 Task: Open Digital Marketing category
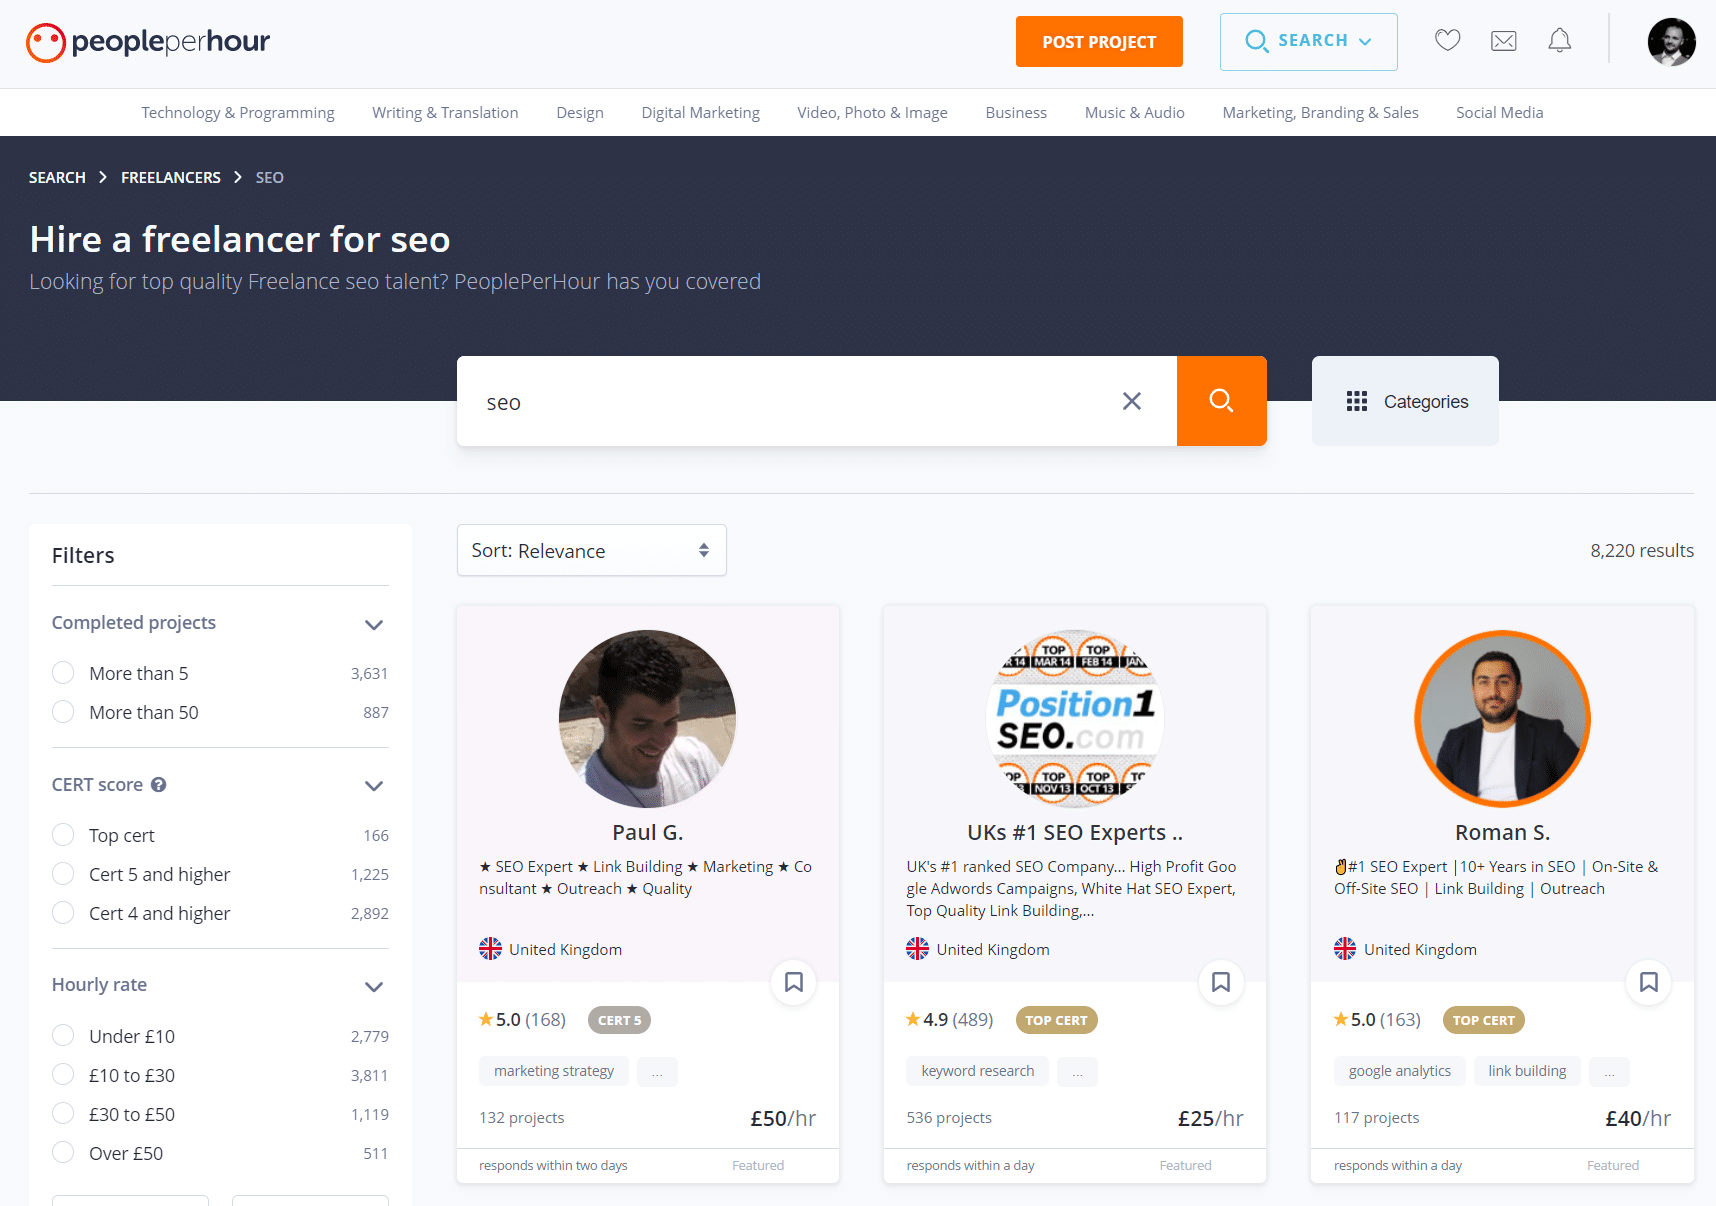pyautogui.click(x=700, y=113)
